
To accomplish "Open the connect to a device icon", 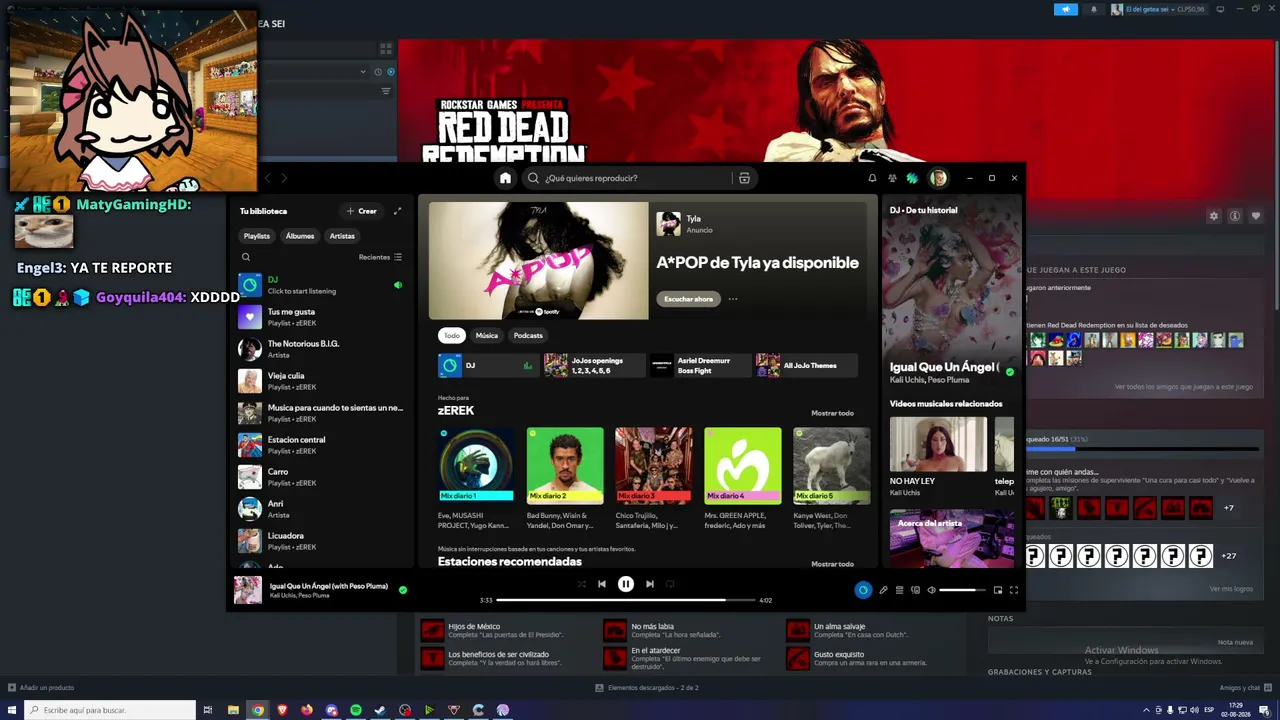I will 915,590.
